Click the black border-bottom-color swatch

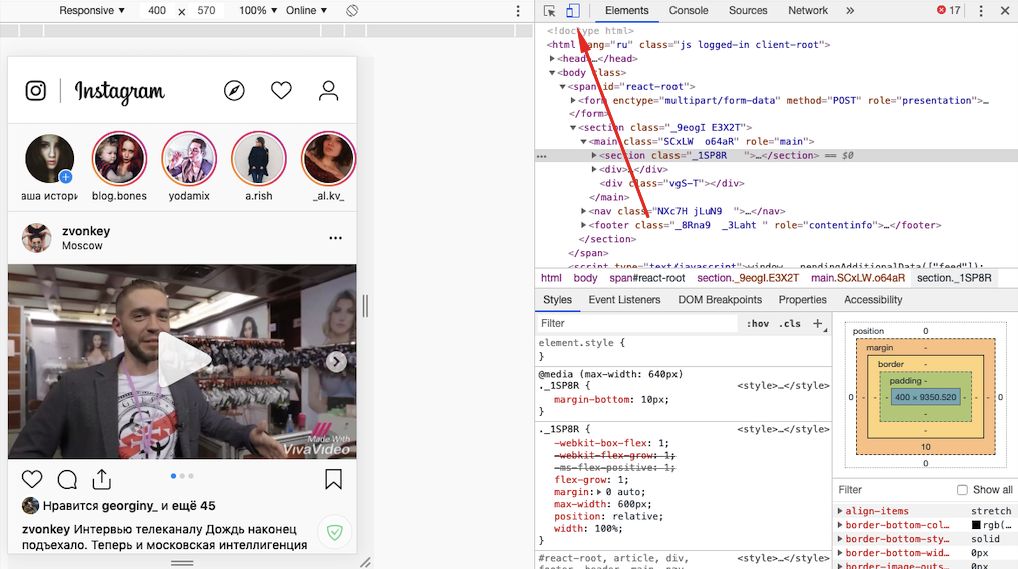coord(976,525)
